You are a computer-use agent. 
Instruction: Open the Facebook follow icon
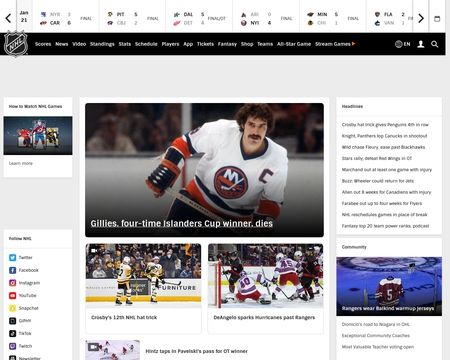pyautogui.click(x=12, y=270)
